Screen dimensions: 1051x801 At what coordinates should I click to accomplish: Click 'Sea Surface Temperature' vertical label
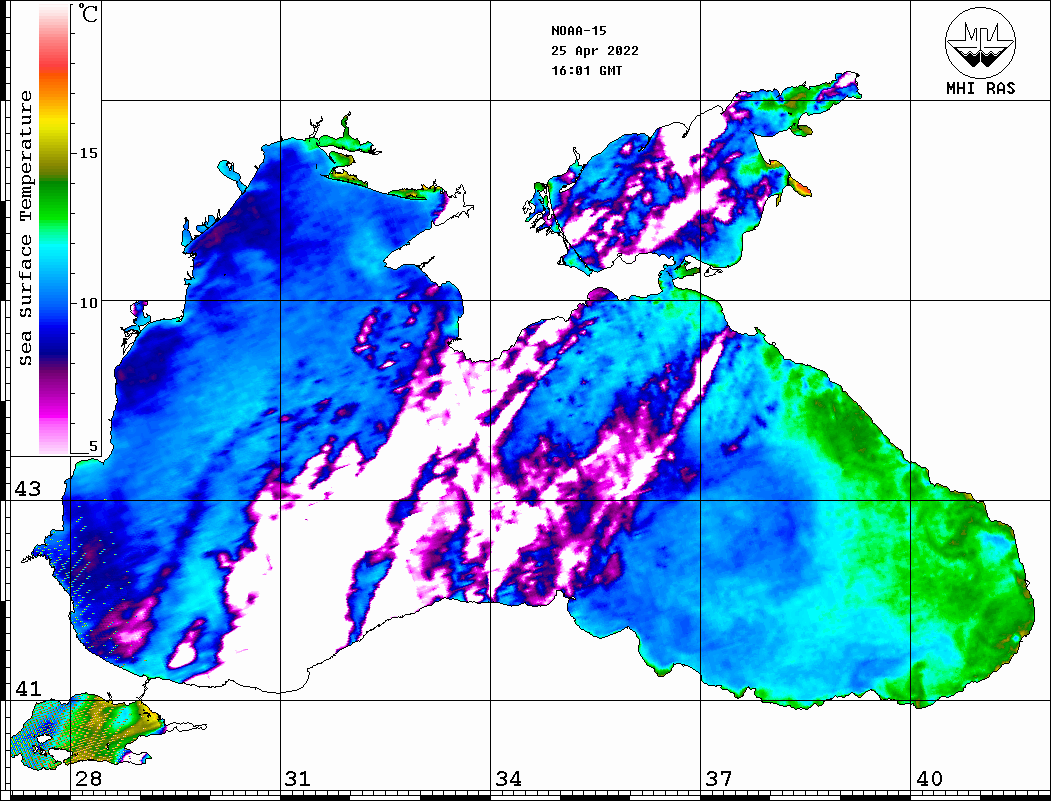pyautogui.click(x=26, y=228)
